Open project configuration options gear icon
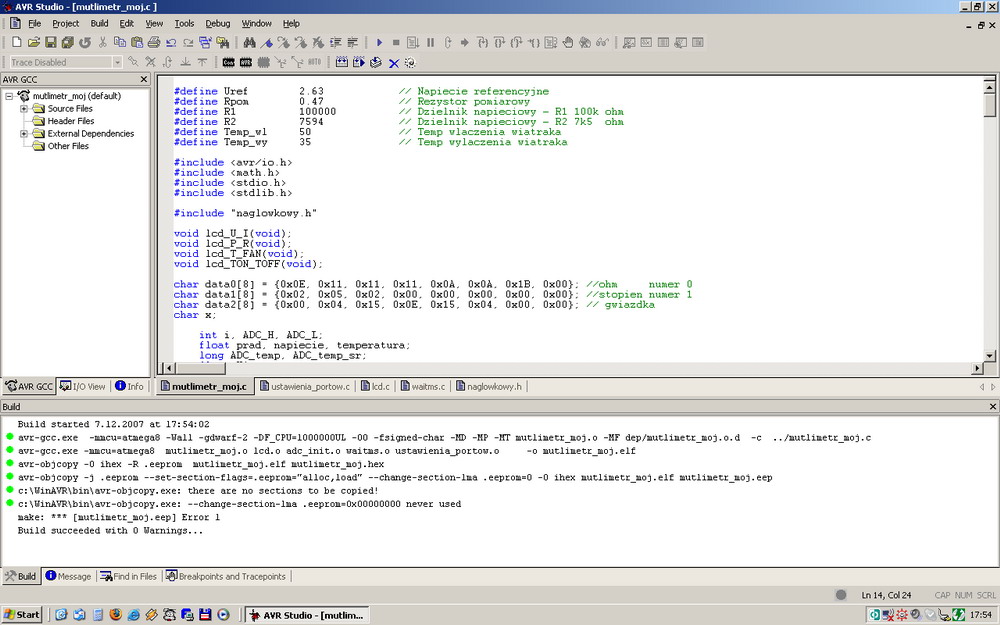This screenshot has width=1000, height=625. (410, 62)
